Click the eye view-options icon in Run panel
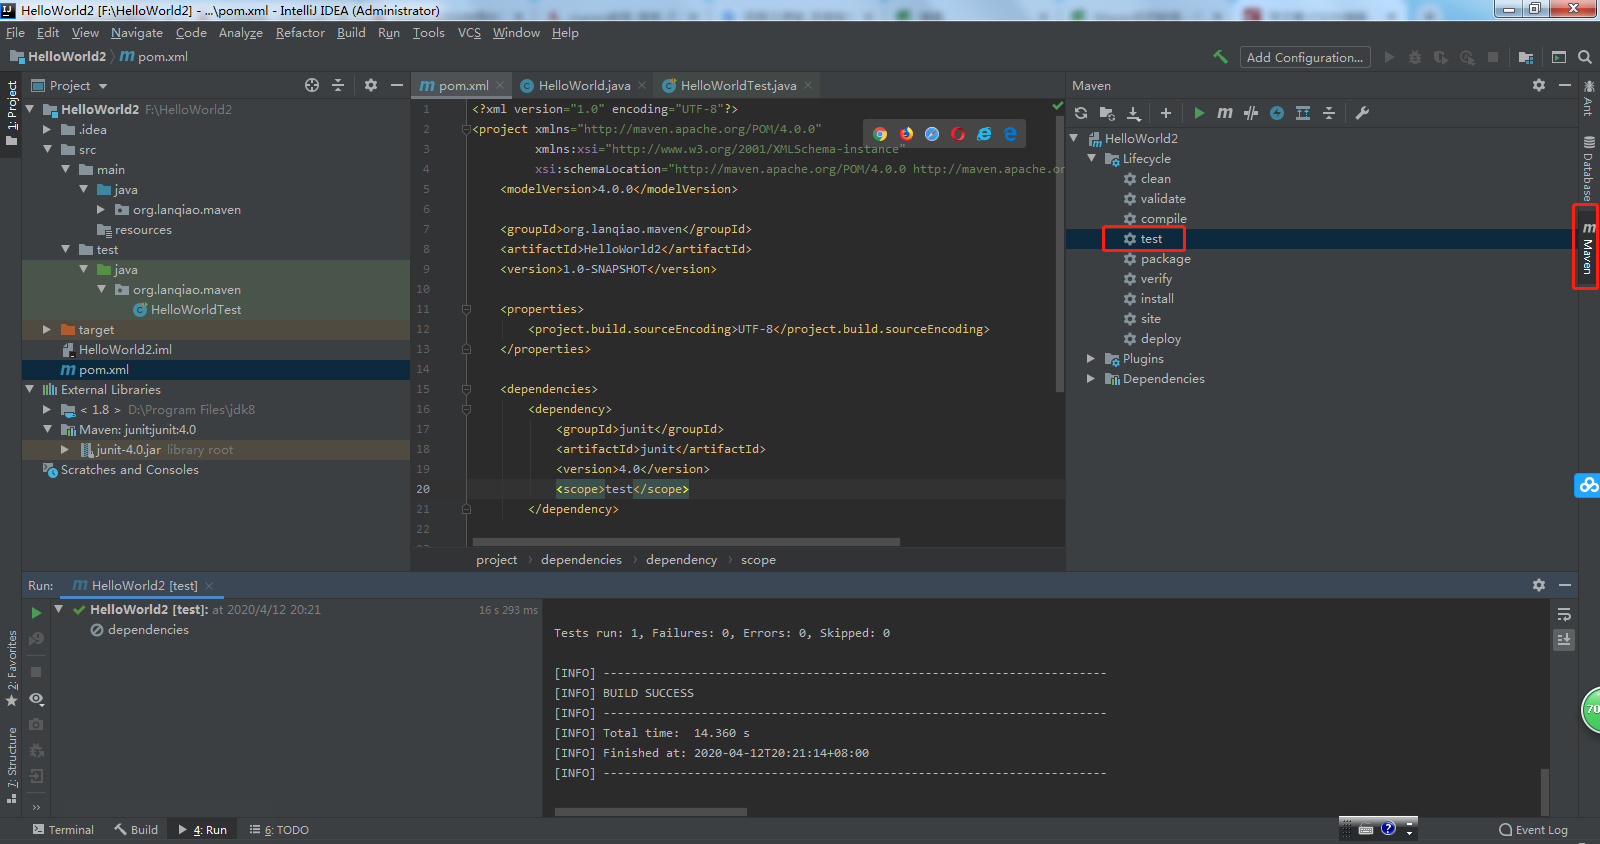 (x=36, y=699)
